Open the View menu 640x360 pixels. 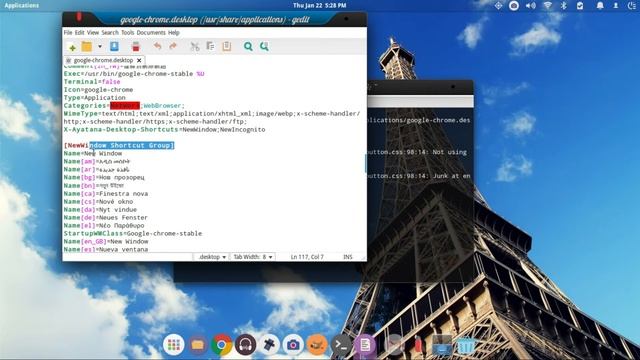(x=93, y=32)
